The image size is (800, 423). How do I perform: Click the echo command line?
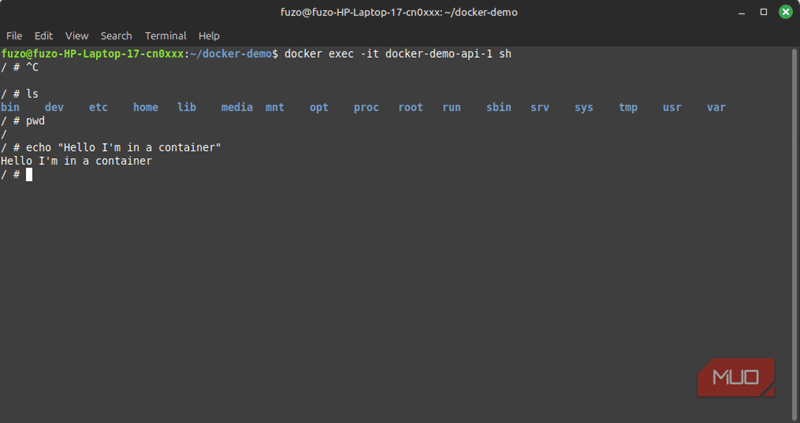pyautogui.click(x=123, y=147)
